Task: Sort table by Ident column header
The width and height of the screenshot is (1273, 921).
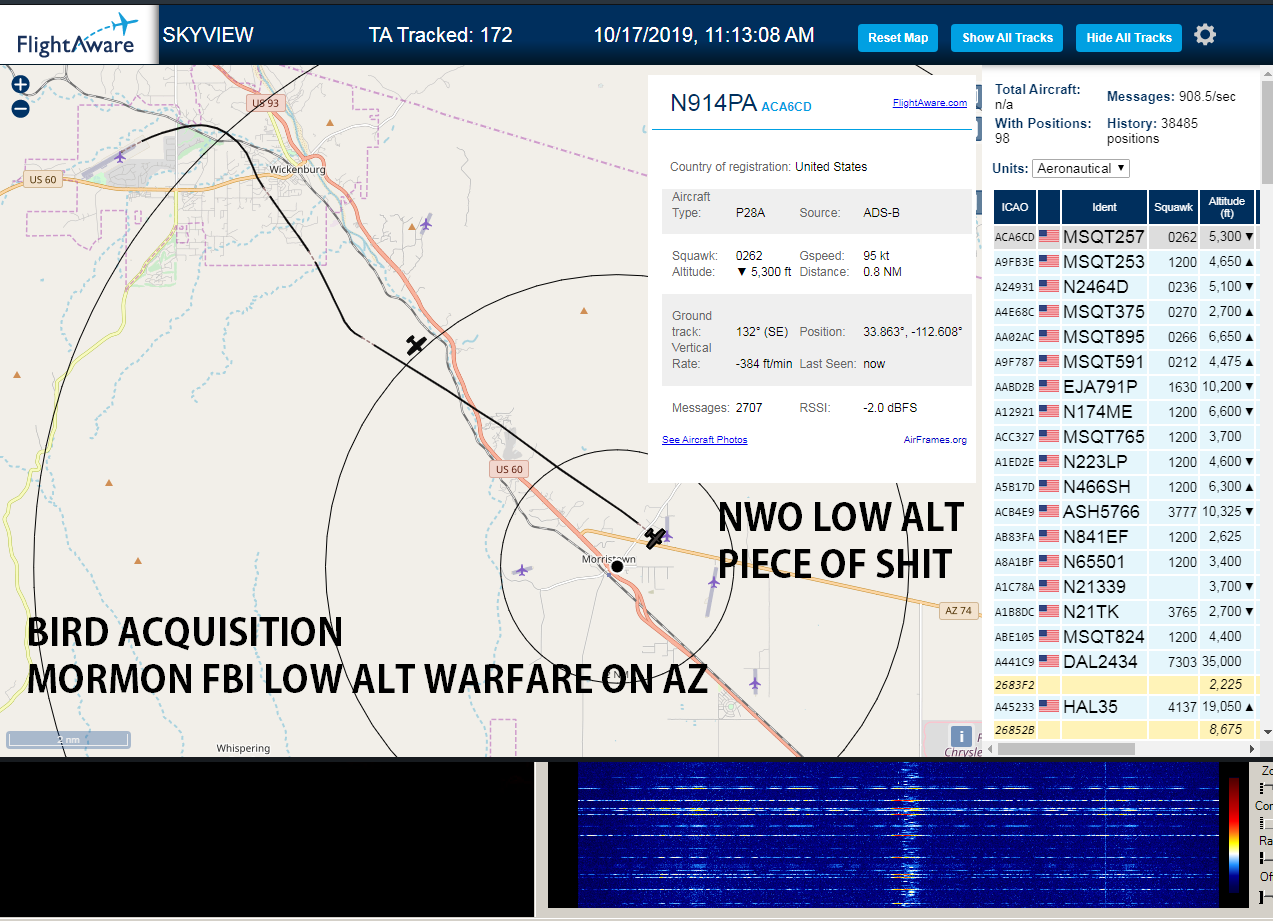Action: pos(1104,207)
